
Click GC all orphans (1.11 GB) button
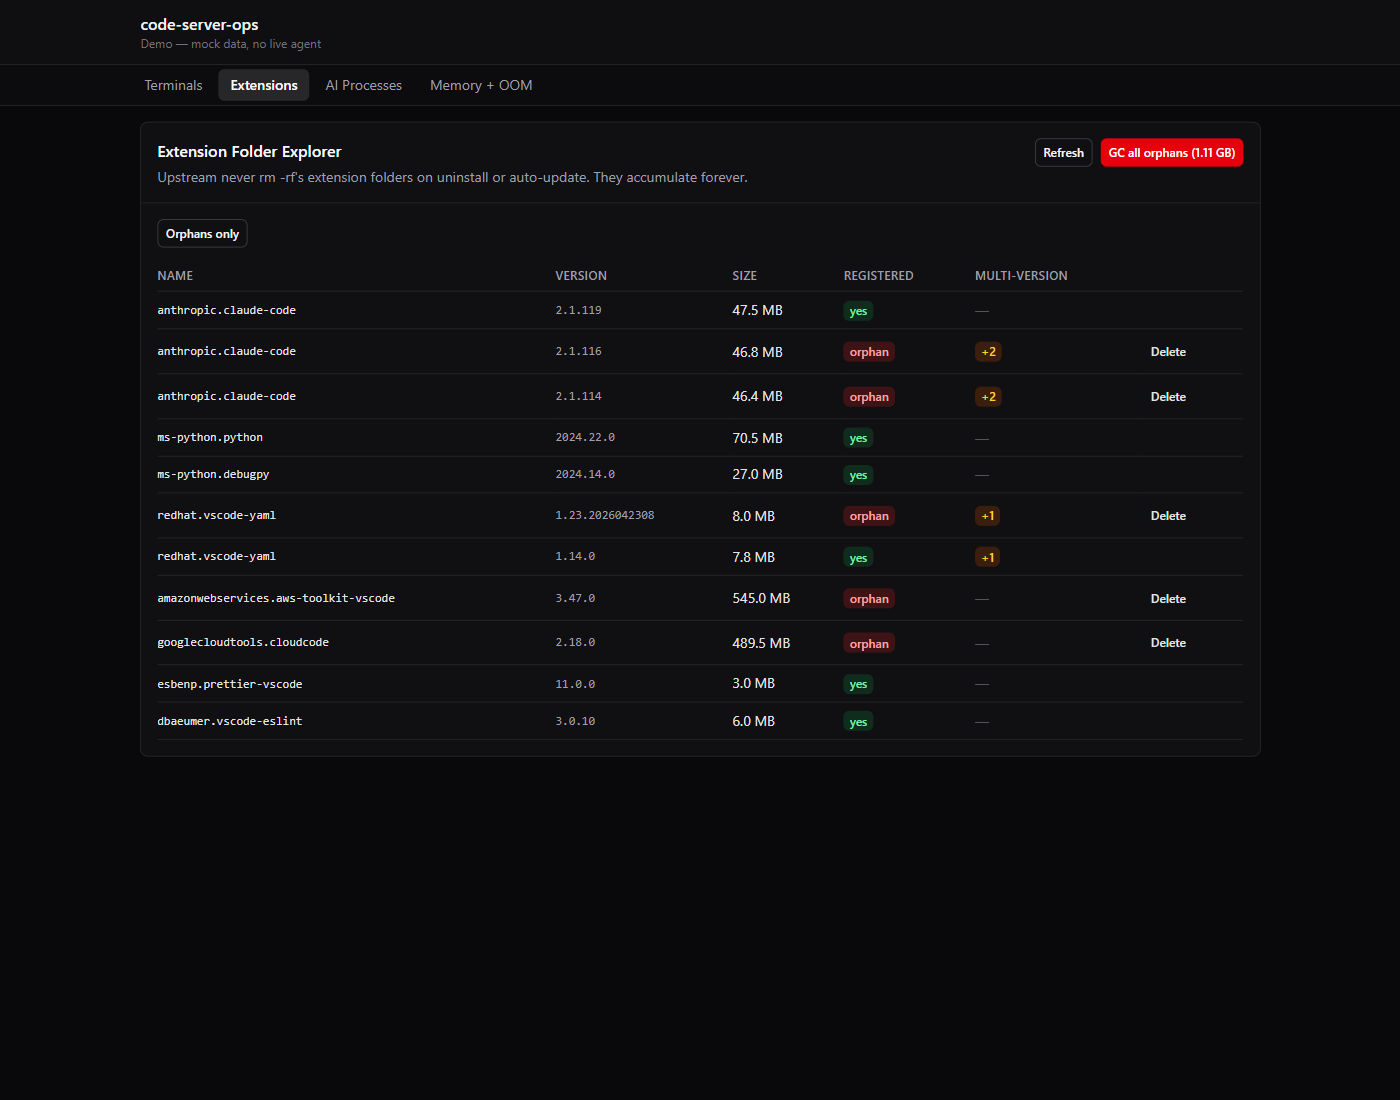coord(1172,153)
